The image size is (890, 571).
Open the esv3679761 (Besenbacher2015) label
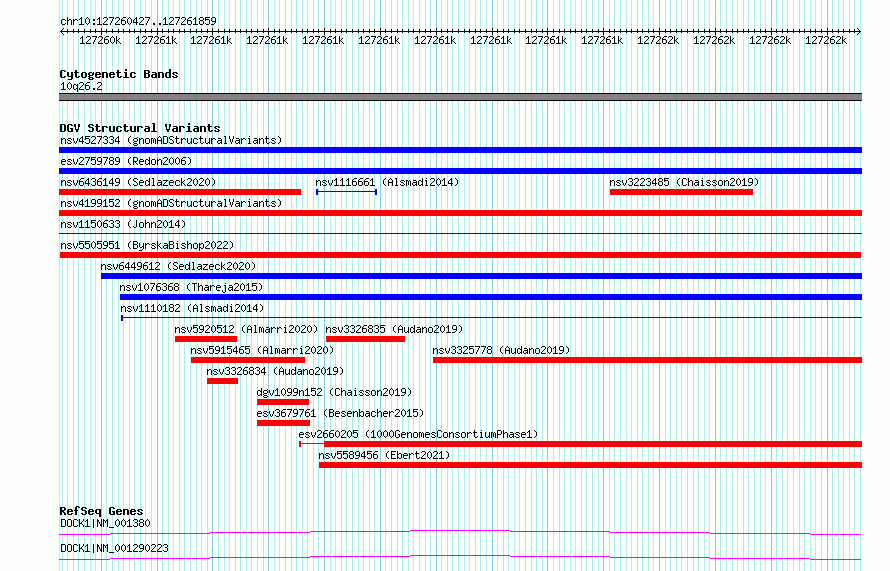340,413
